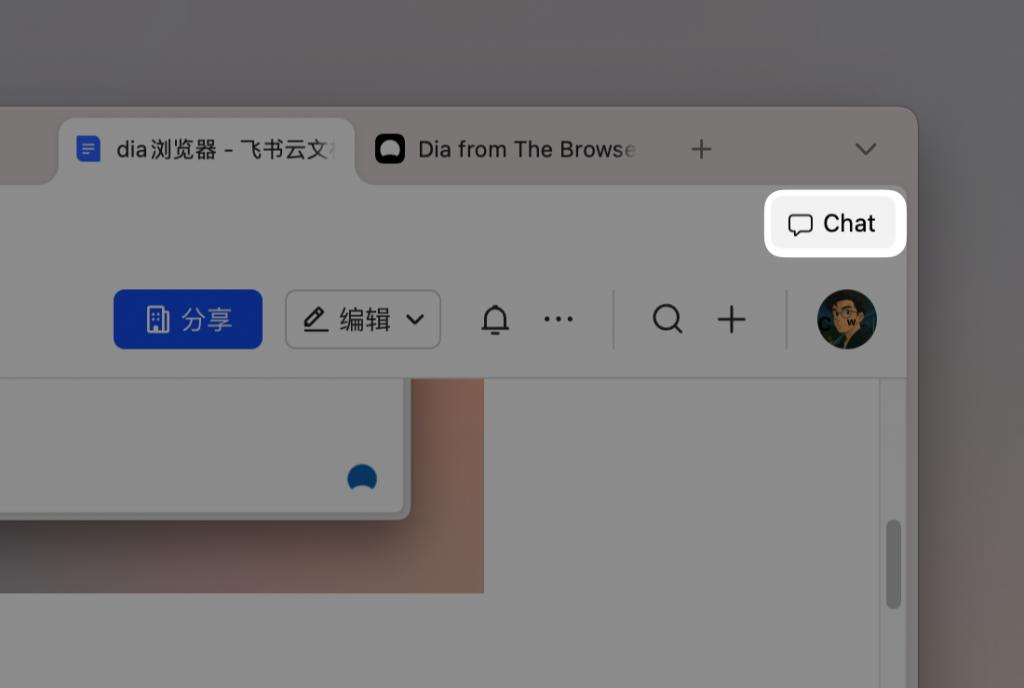Open the notifications bell icon
The width and height of the screenshot is (1024, 688).
[495, 319]
